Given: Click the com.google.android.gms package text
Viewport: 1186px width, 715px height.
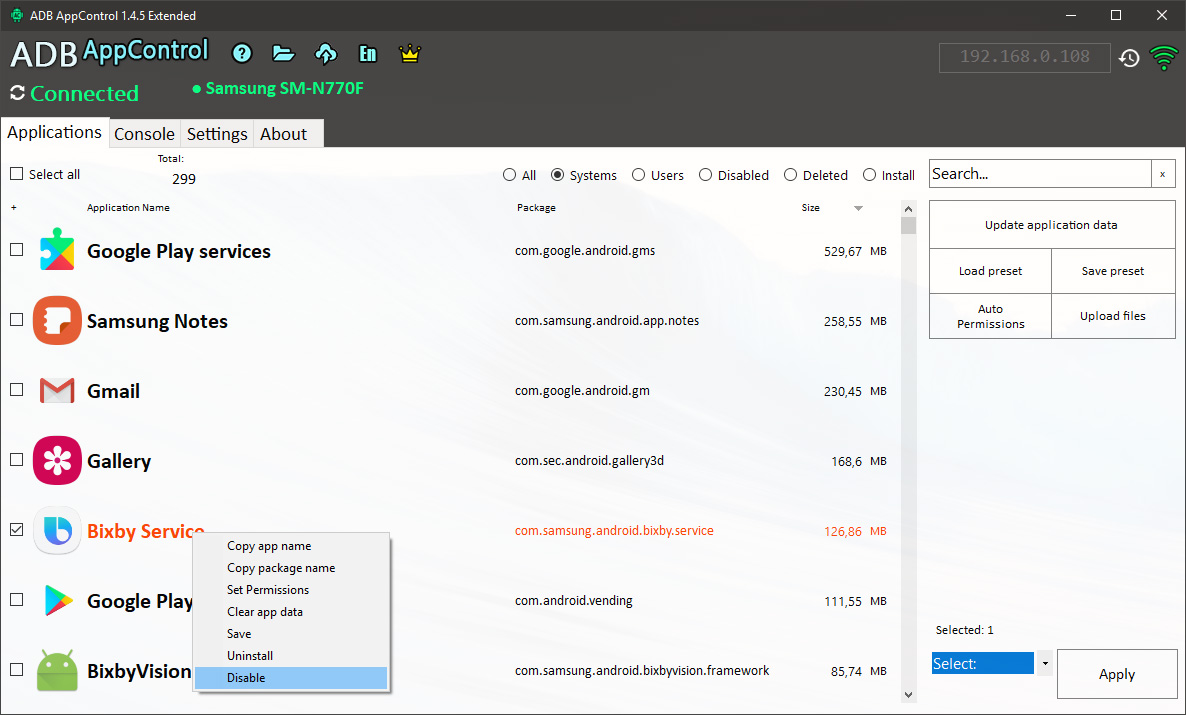Looking at the screenshot, I should point(585,250).
